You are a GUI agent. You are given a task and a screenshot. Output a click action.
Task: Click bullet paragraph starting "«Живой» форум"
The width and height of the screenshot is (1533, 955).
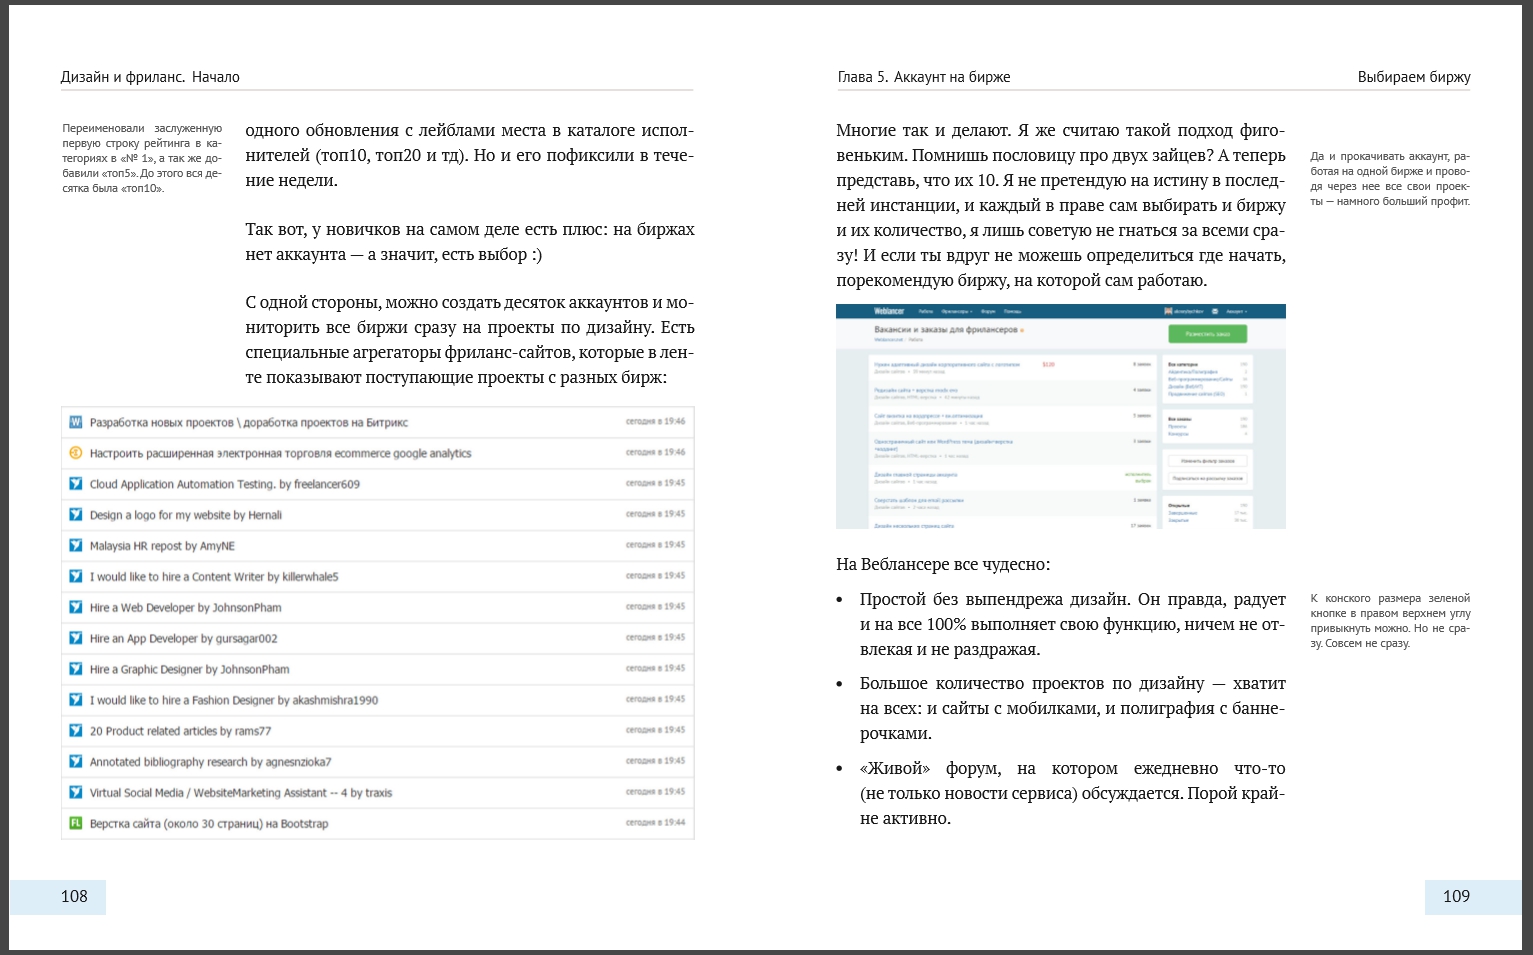click(1073, 793)
